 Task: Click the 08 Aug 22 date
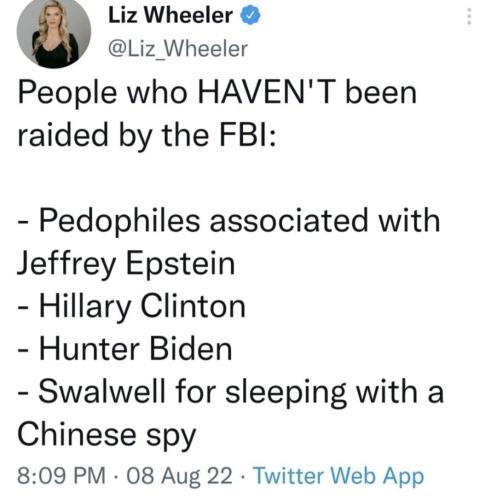coord(179,476)
